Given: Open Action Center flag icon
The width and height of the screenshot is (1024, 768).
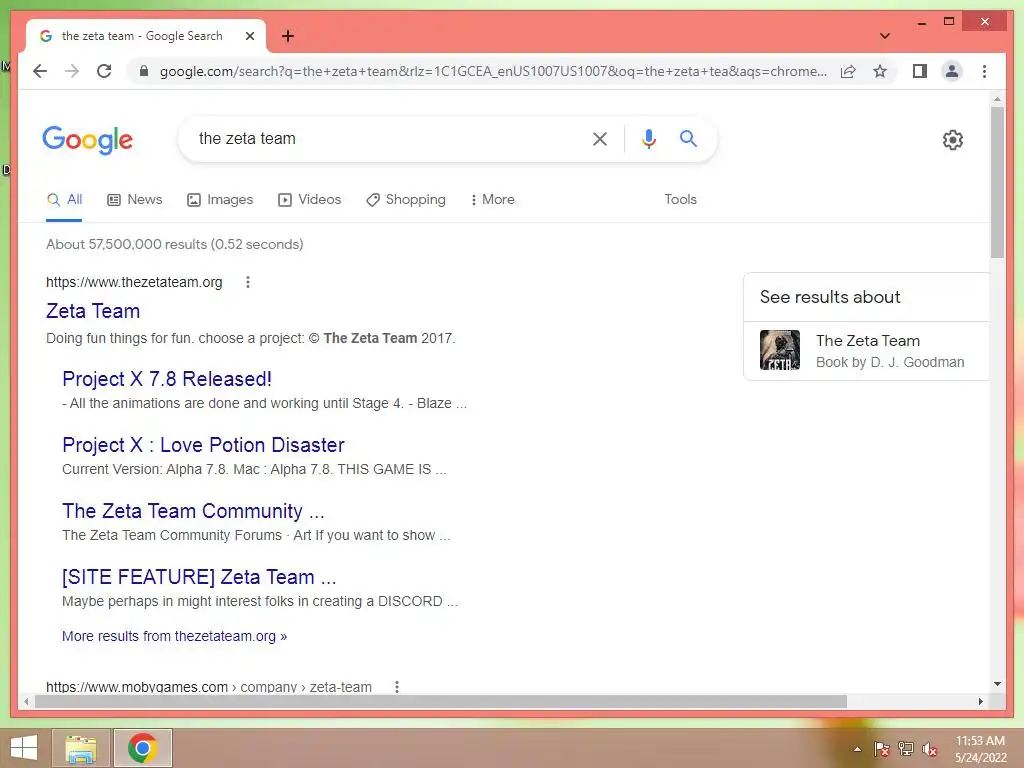Looking at the screenshot, I should pos(881,749).
